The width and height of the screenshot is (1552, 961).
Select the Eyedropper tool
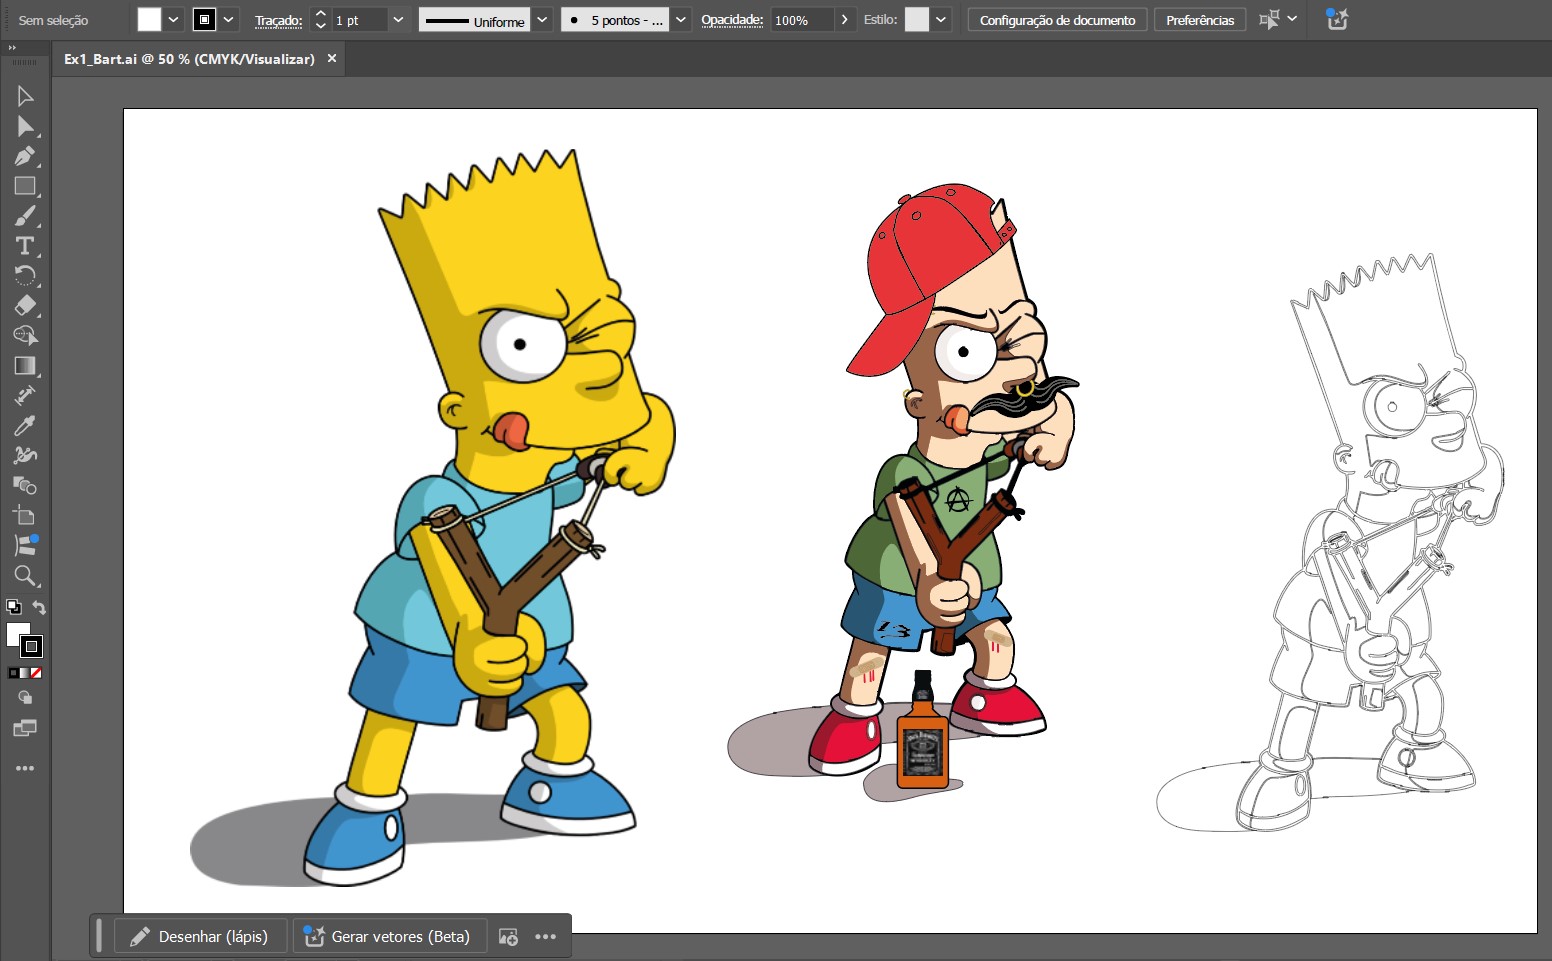click(x=25, y=426)
